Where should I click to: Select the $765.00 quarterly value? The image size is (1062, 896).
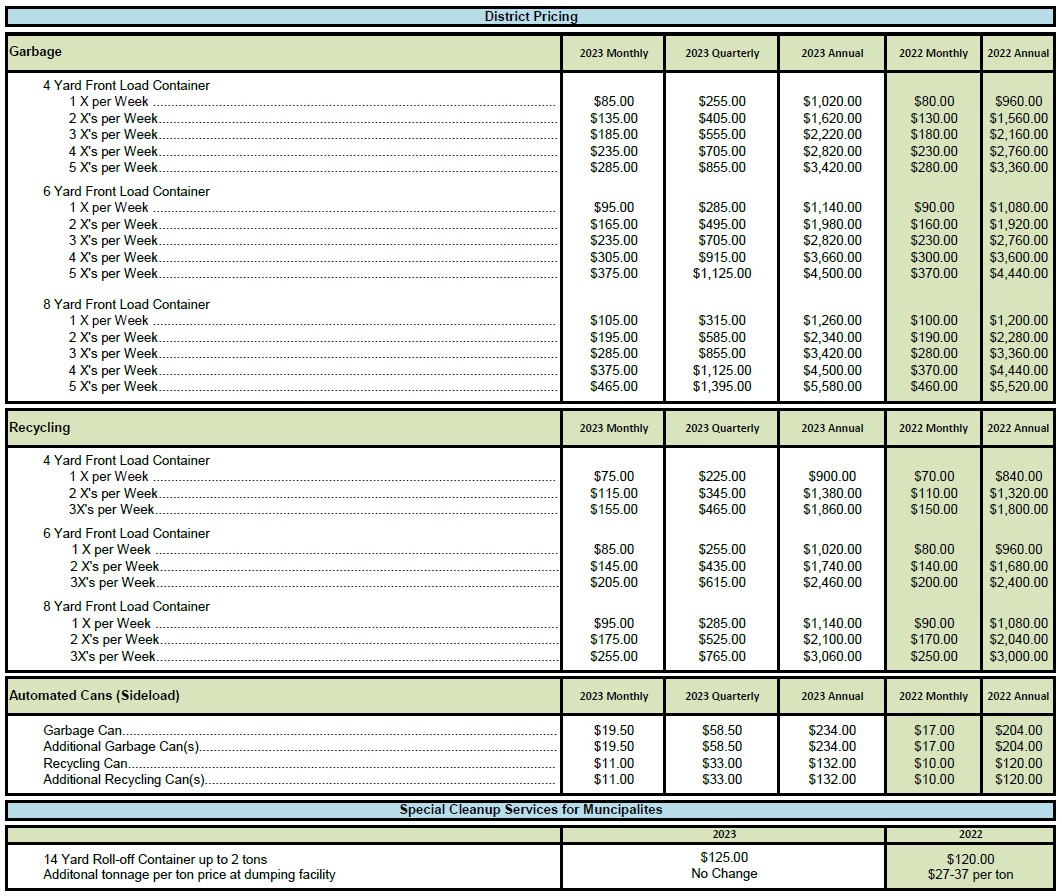coord(722,656)
